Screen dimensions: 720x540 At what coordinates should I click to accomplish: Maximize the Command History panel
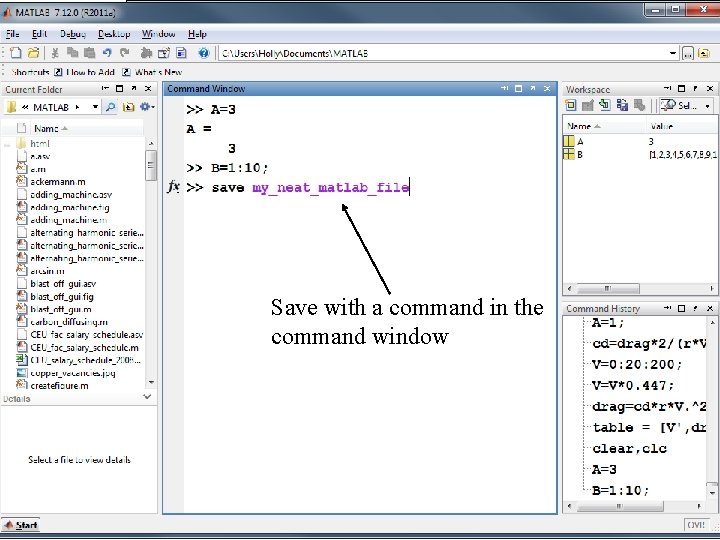coord(681,308)
